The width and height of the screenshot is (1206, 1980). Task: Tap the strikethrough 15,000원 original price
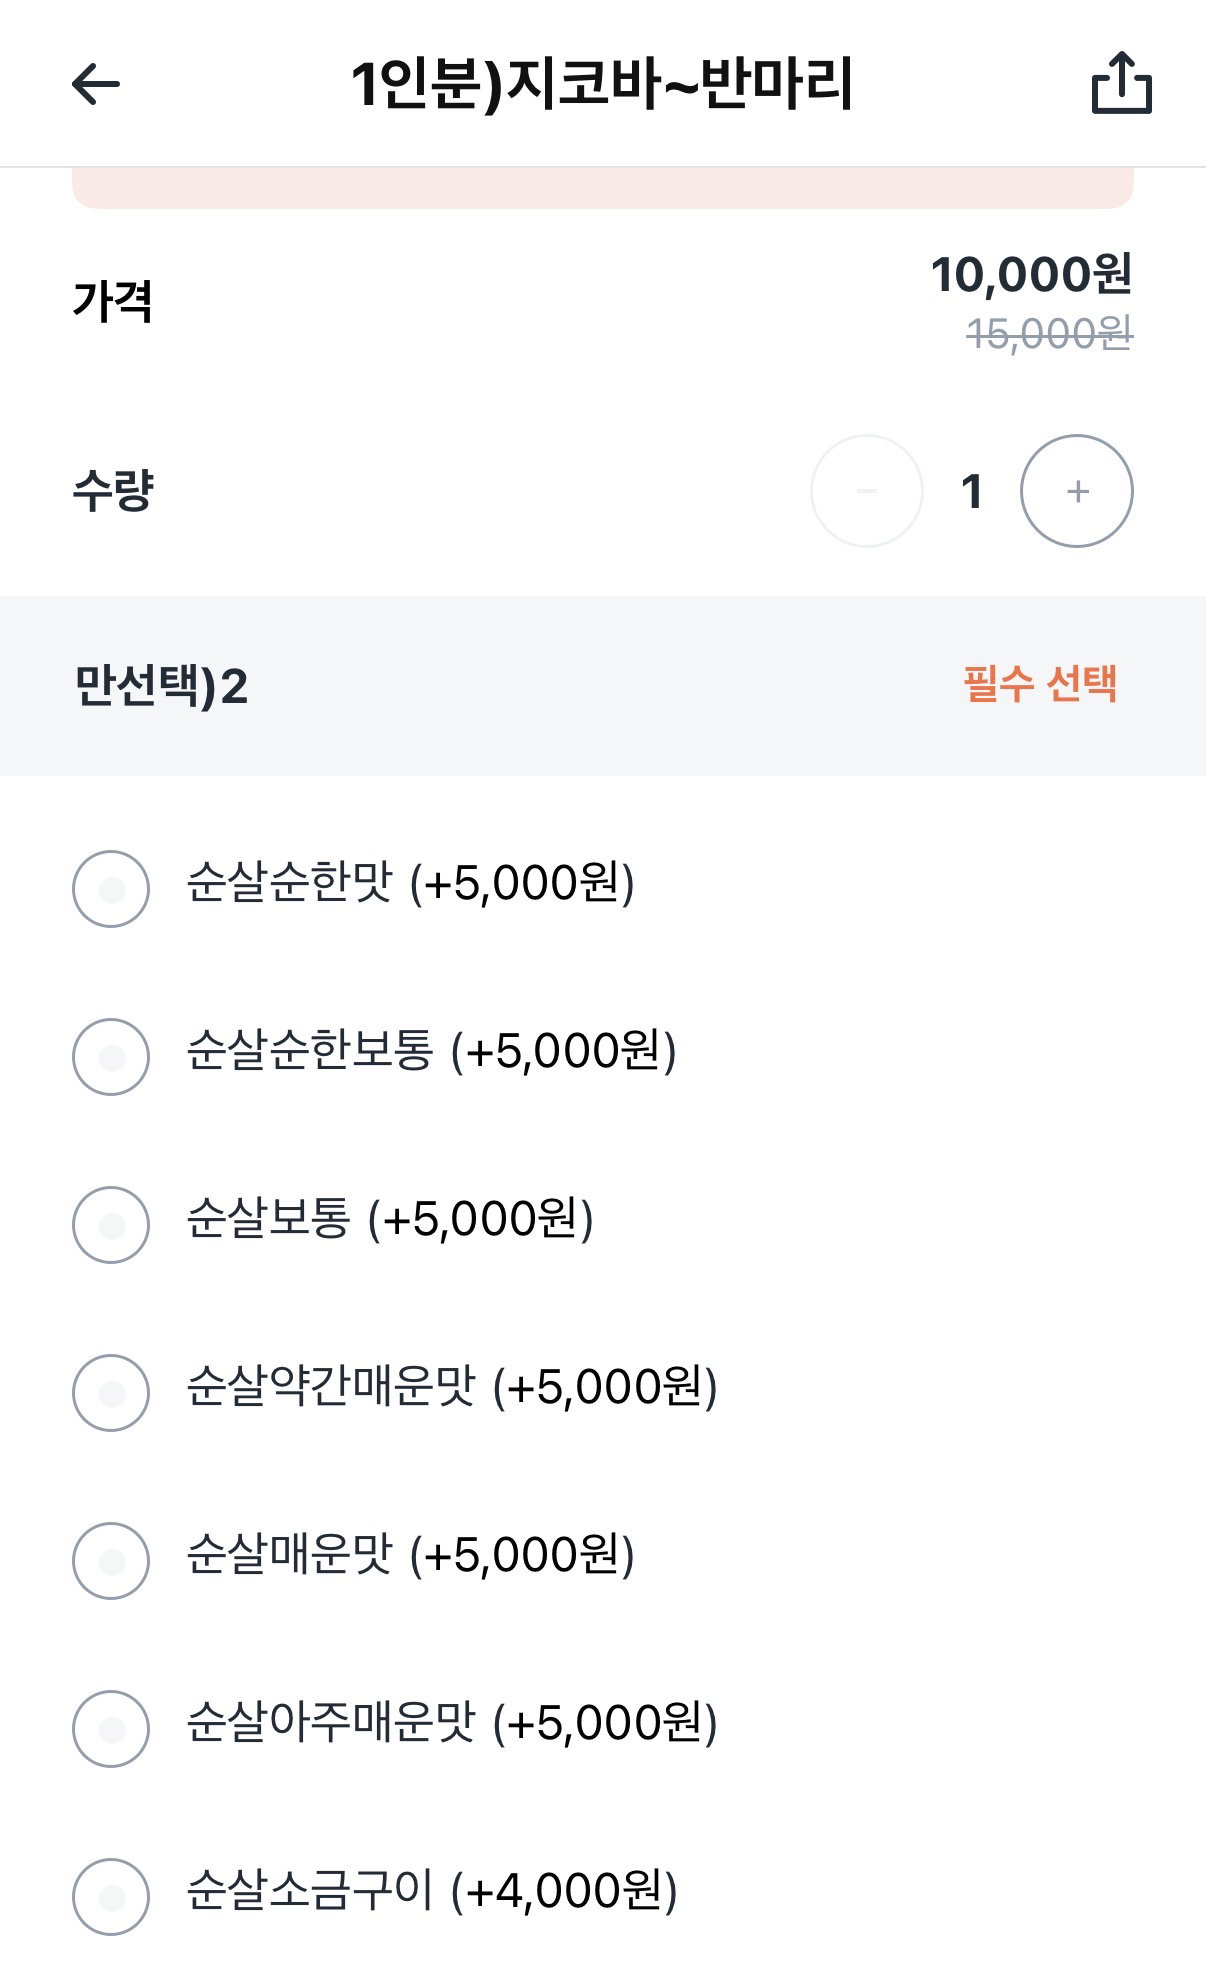(x=1049, y=333)
